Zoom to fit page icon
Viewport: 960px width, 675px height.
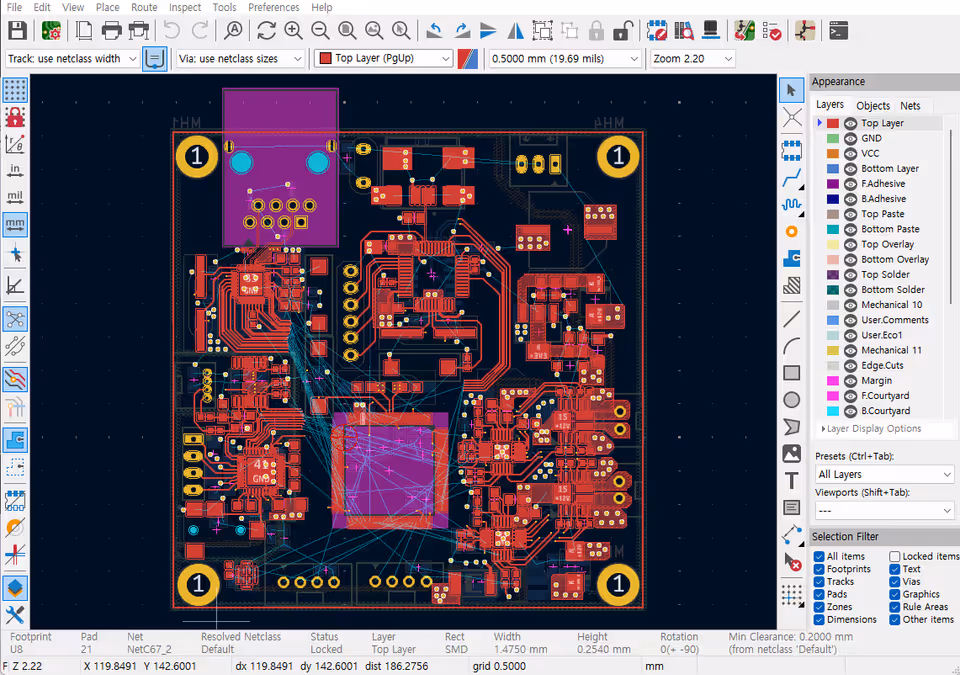pos(347,31)
